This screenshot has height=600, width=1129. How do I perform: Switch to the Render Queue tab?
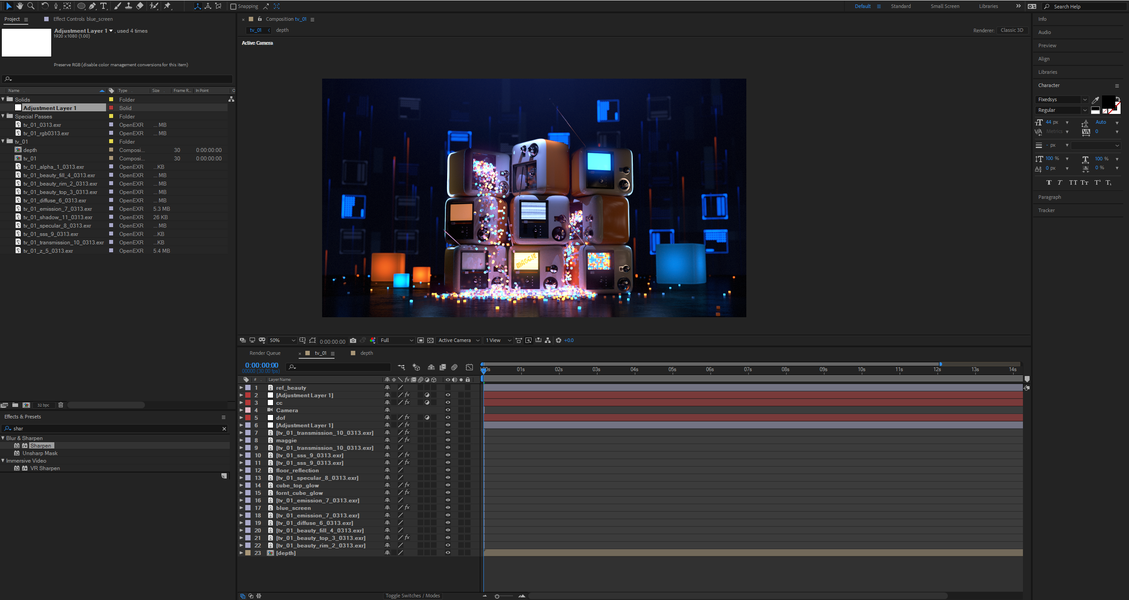pyautogui.click(x=266, y=353)
